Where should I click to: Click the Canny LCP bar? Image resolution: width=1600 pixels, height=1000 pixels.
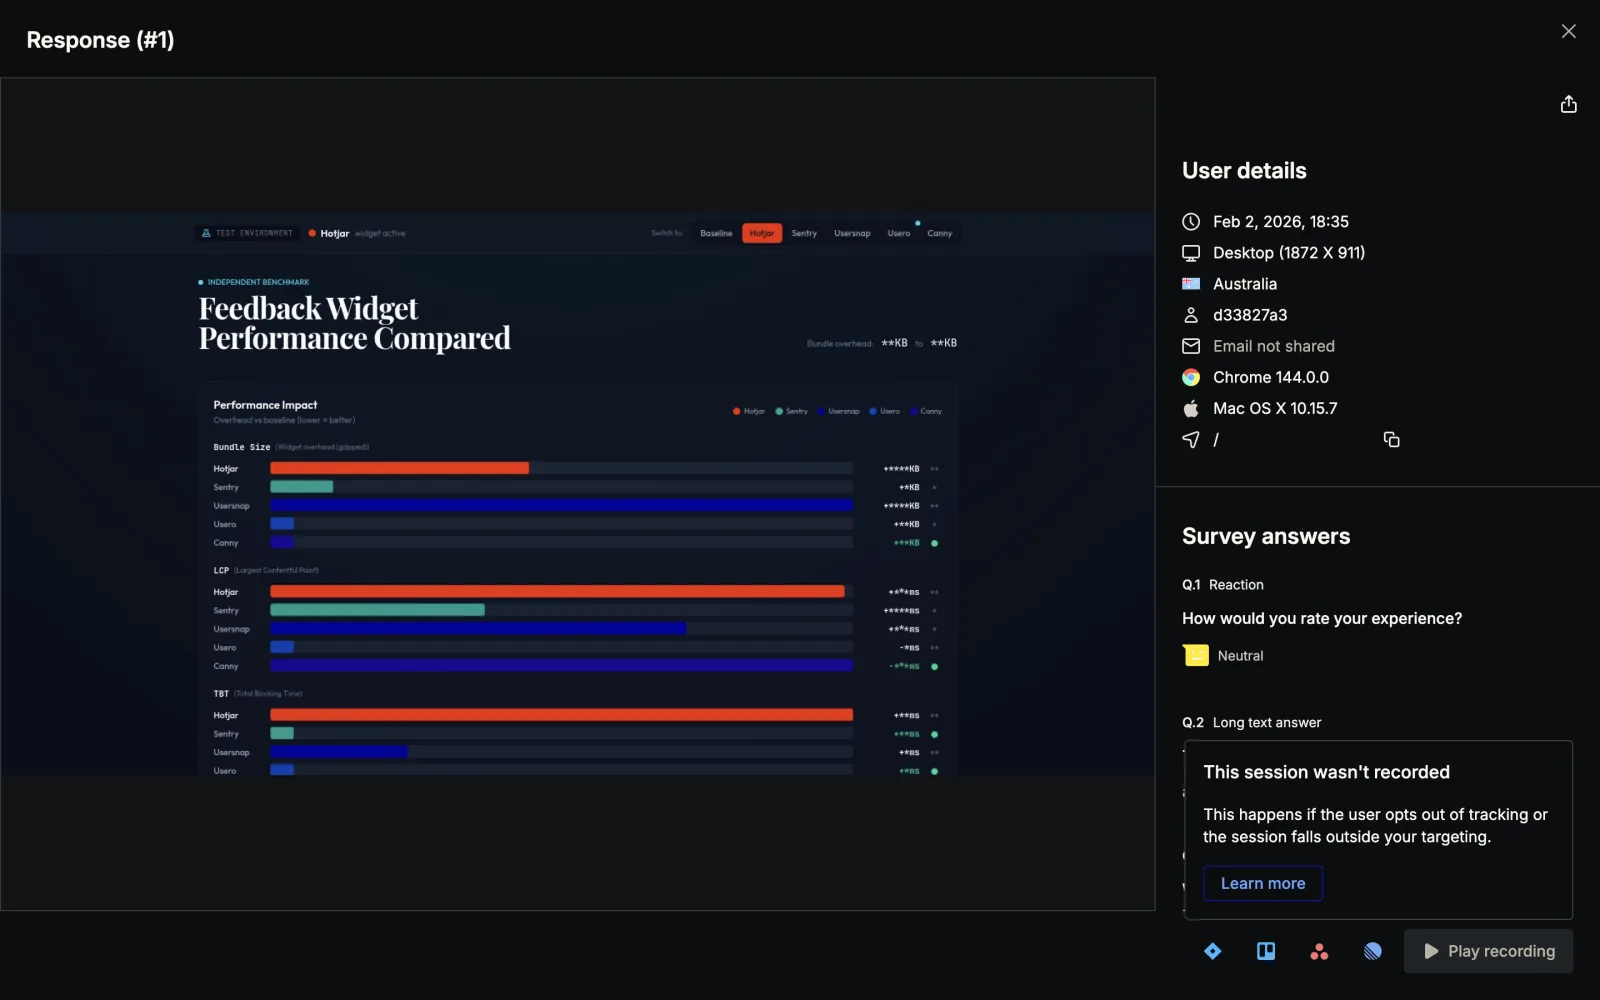[561, 666]
